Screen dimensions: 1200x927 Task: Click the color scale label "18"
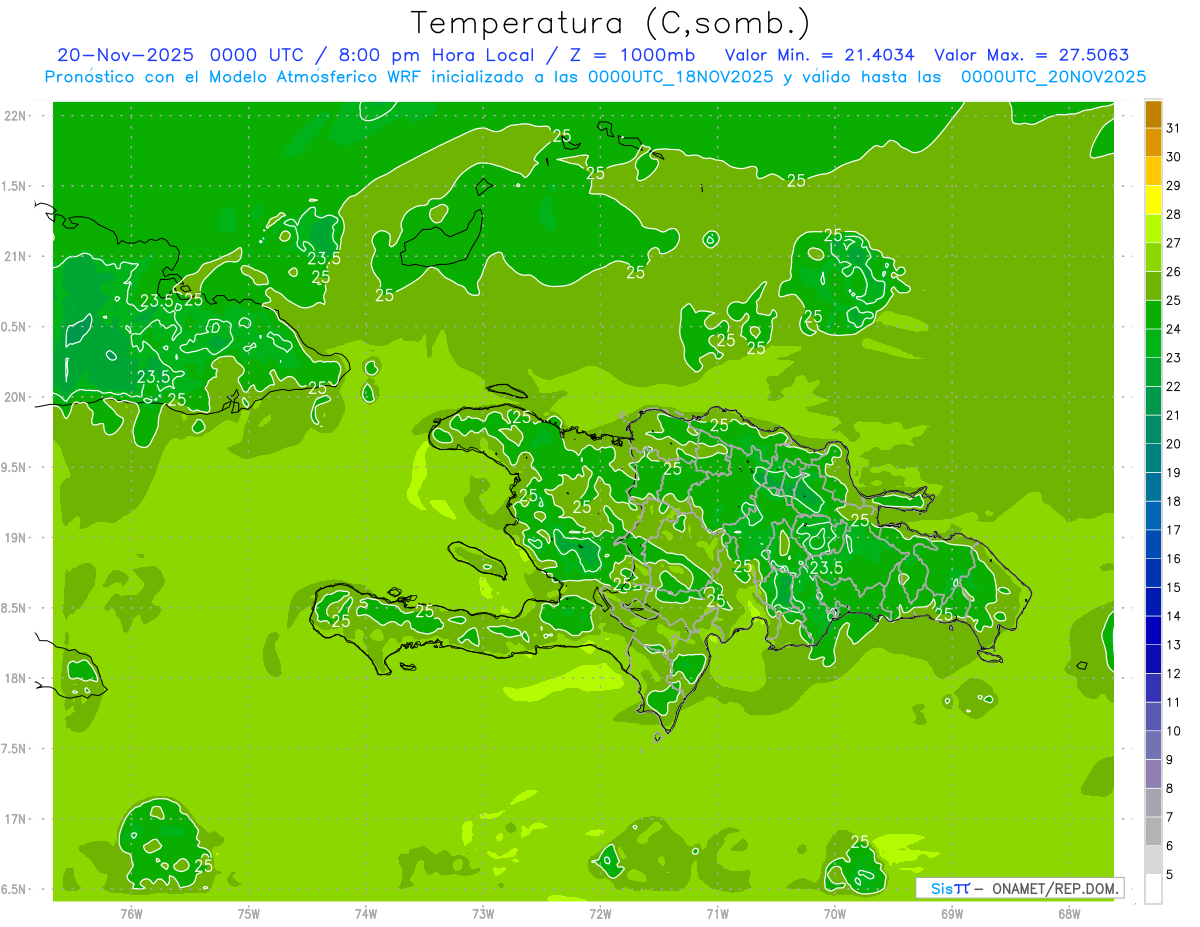click(x=1174, y=501)
